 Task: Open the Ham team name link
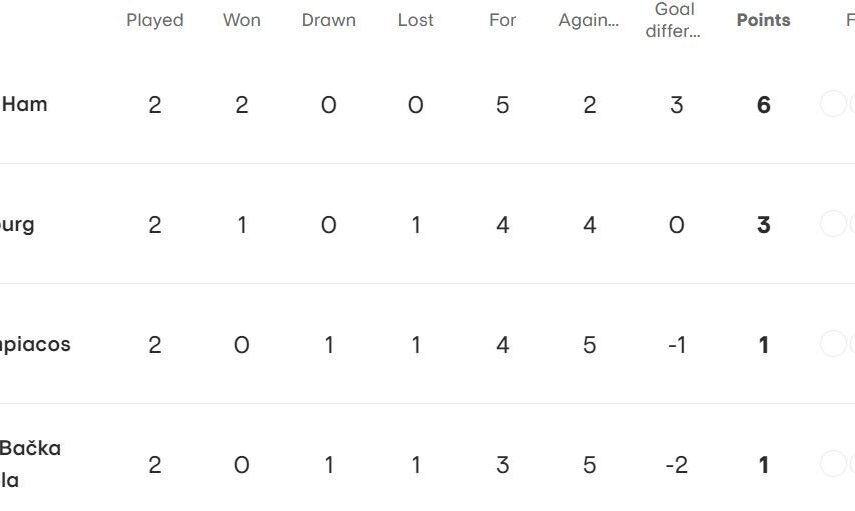[24, 104]
